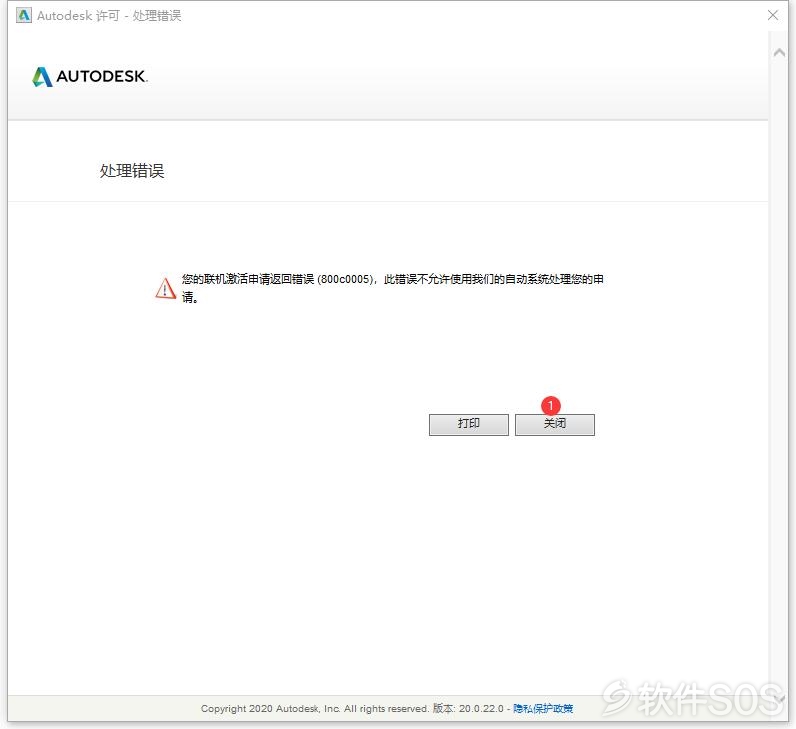Image resolution: width=796 pixels, height=729 pixels.
Task: Click the 关闭 button
Action: click(x=554, y=424)
